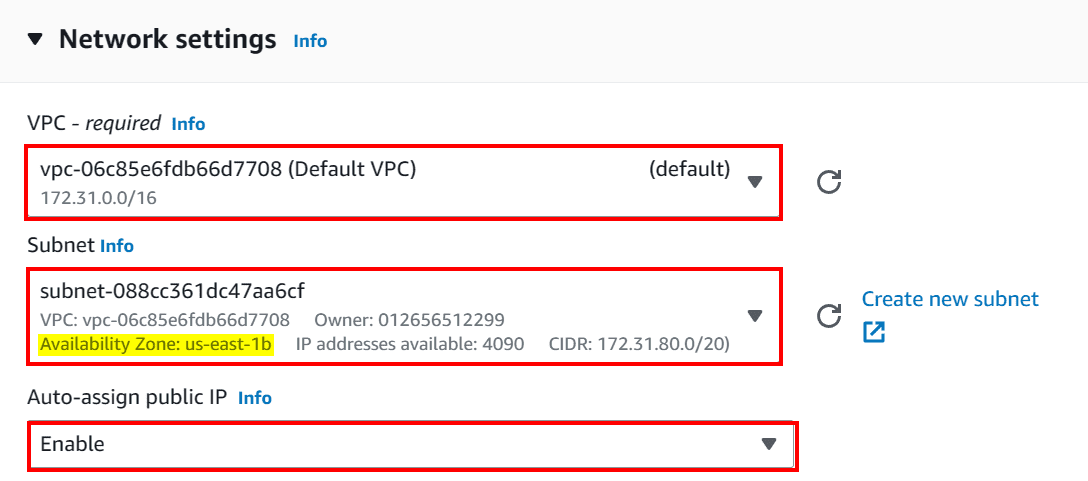Open the VPC selection dropdown arrow
This screenshot has width=1088, height=481.
tap(756, 181)
